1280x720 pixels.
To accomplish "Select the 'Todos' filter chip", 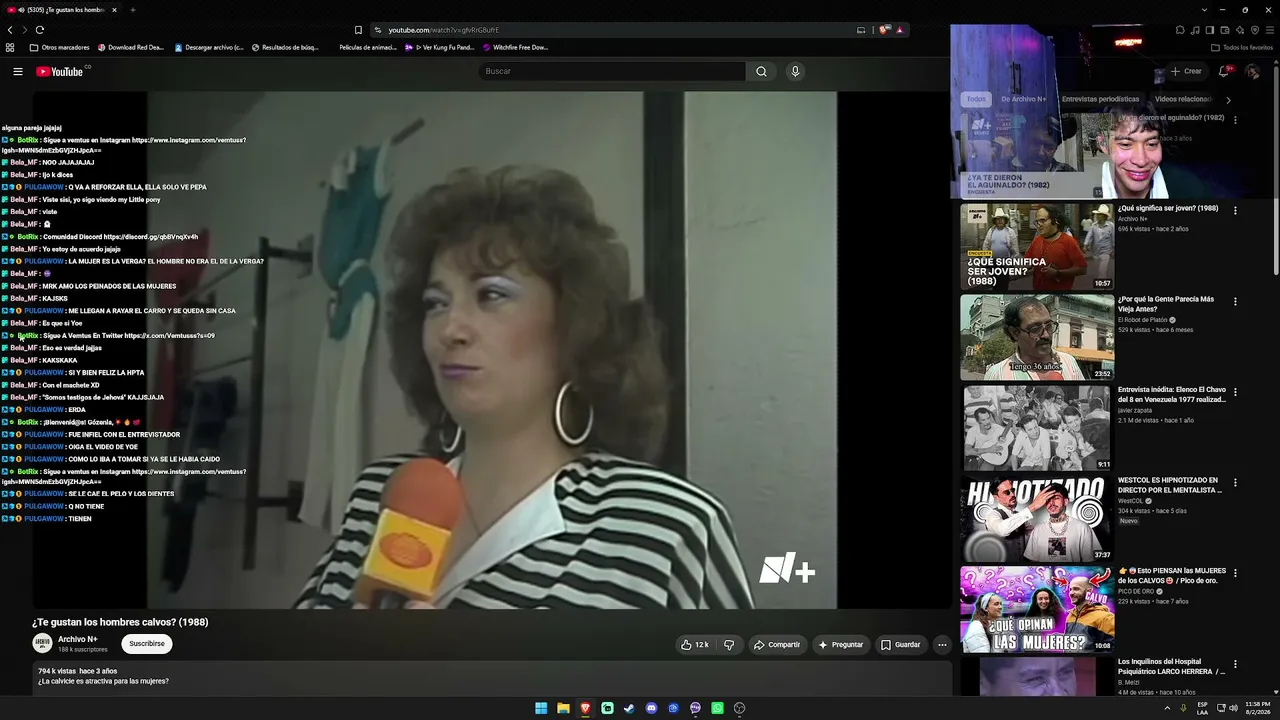I will (976, 99).
